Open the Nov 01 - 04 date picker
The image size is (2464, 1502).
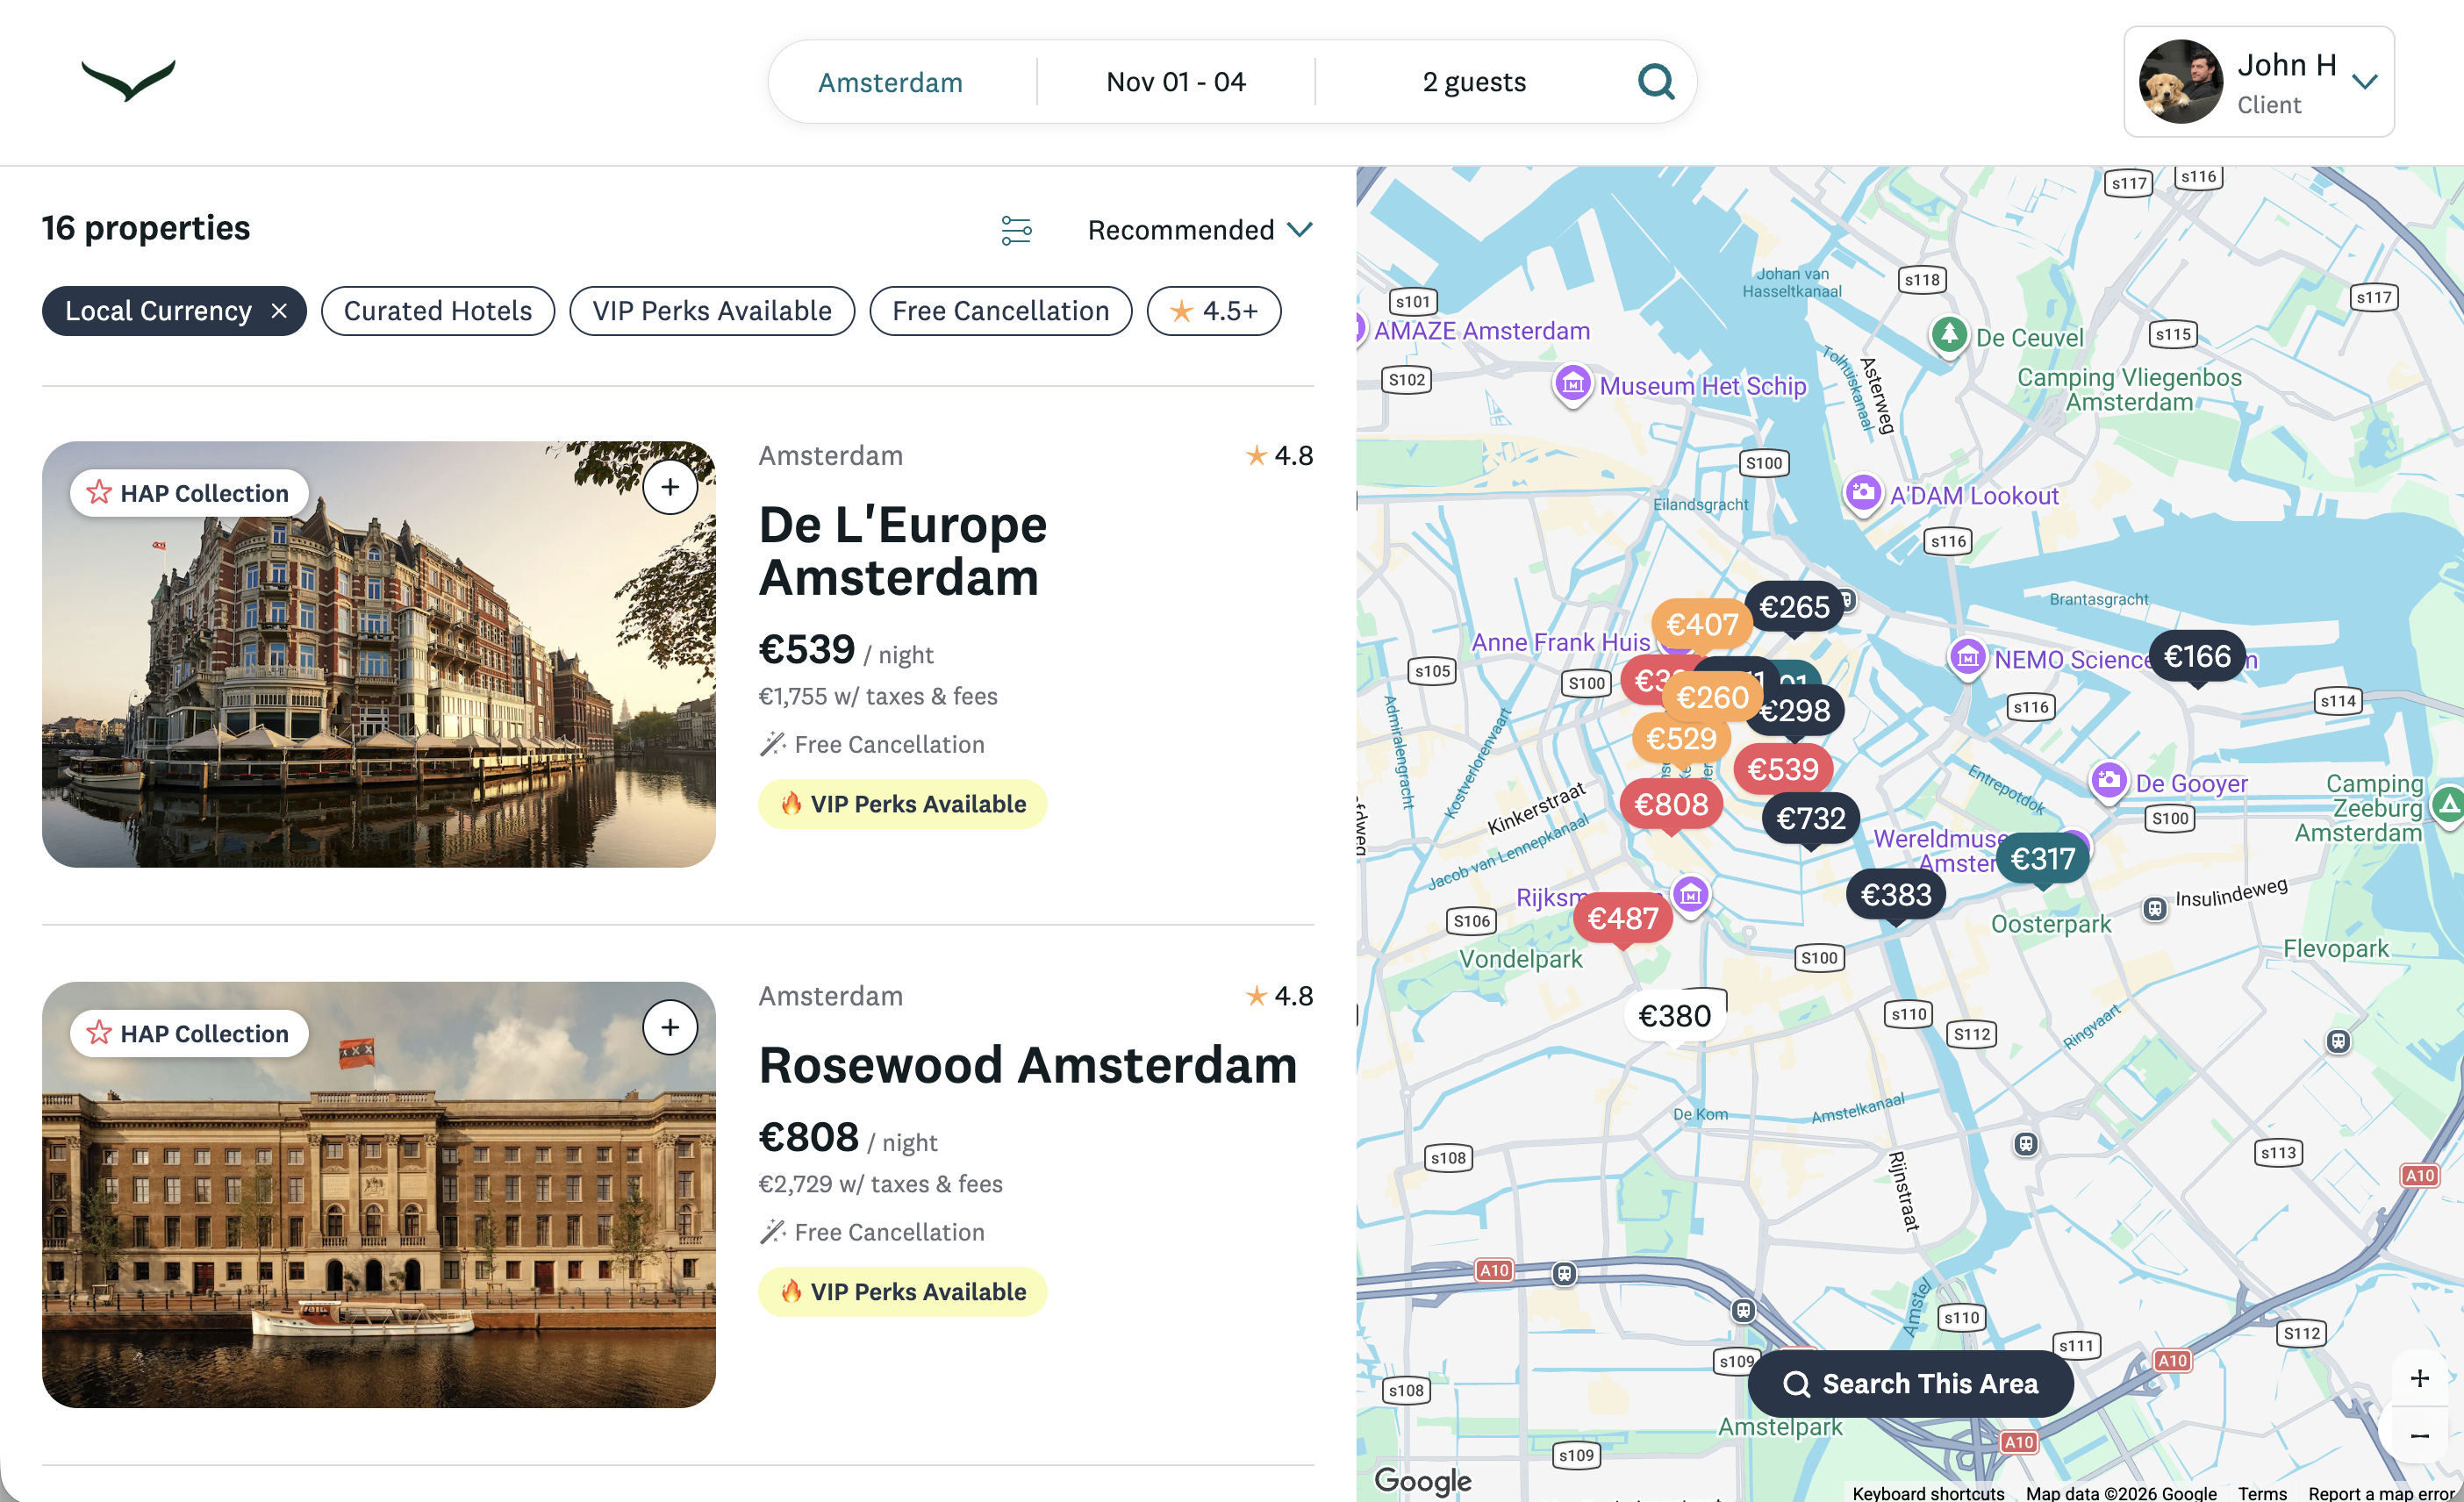(x=1176, y=82)
